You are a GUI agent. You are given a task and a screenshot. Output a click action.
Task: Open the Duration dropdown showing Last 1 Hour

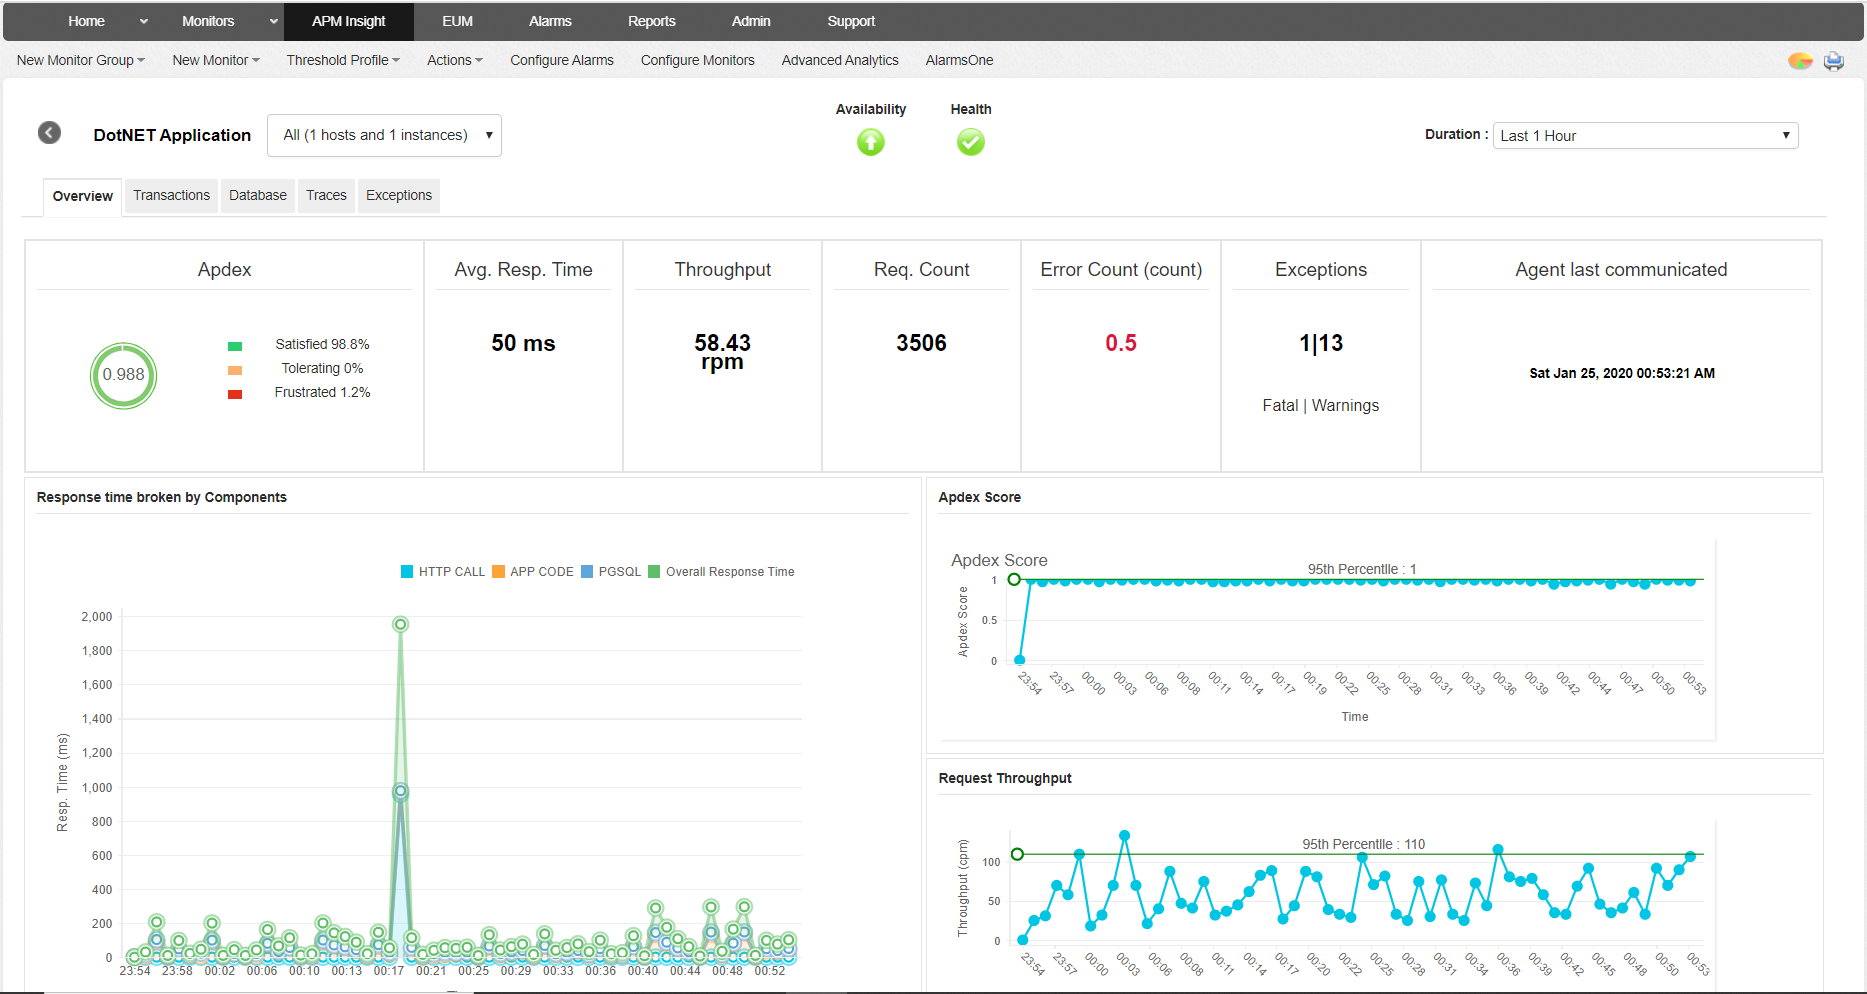[1645, 136]
